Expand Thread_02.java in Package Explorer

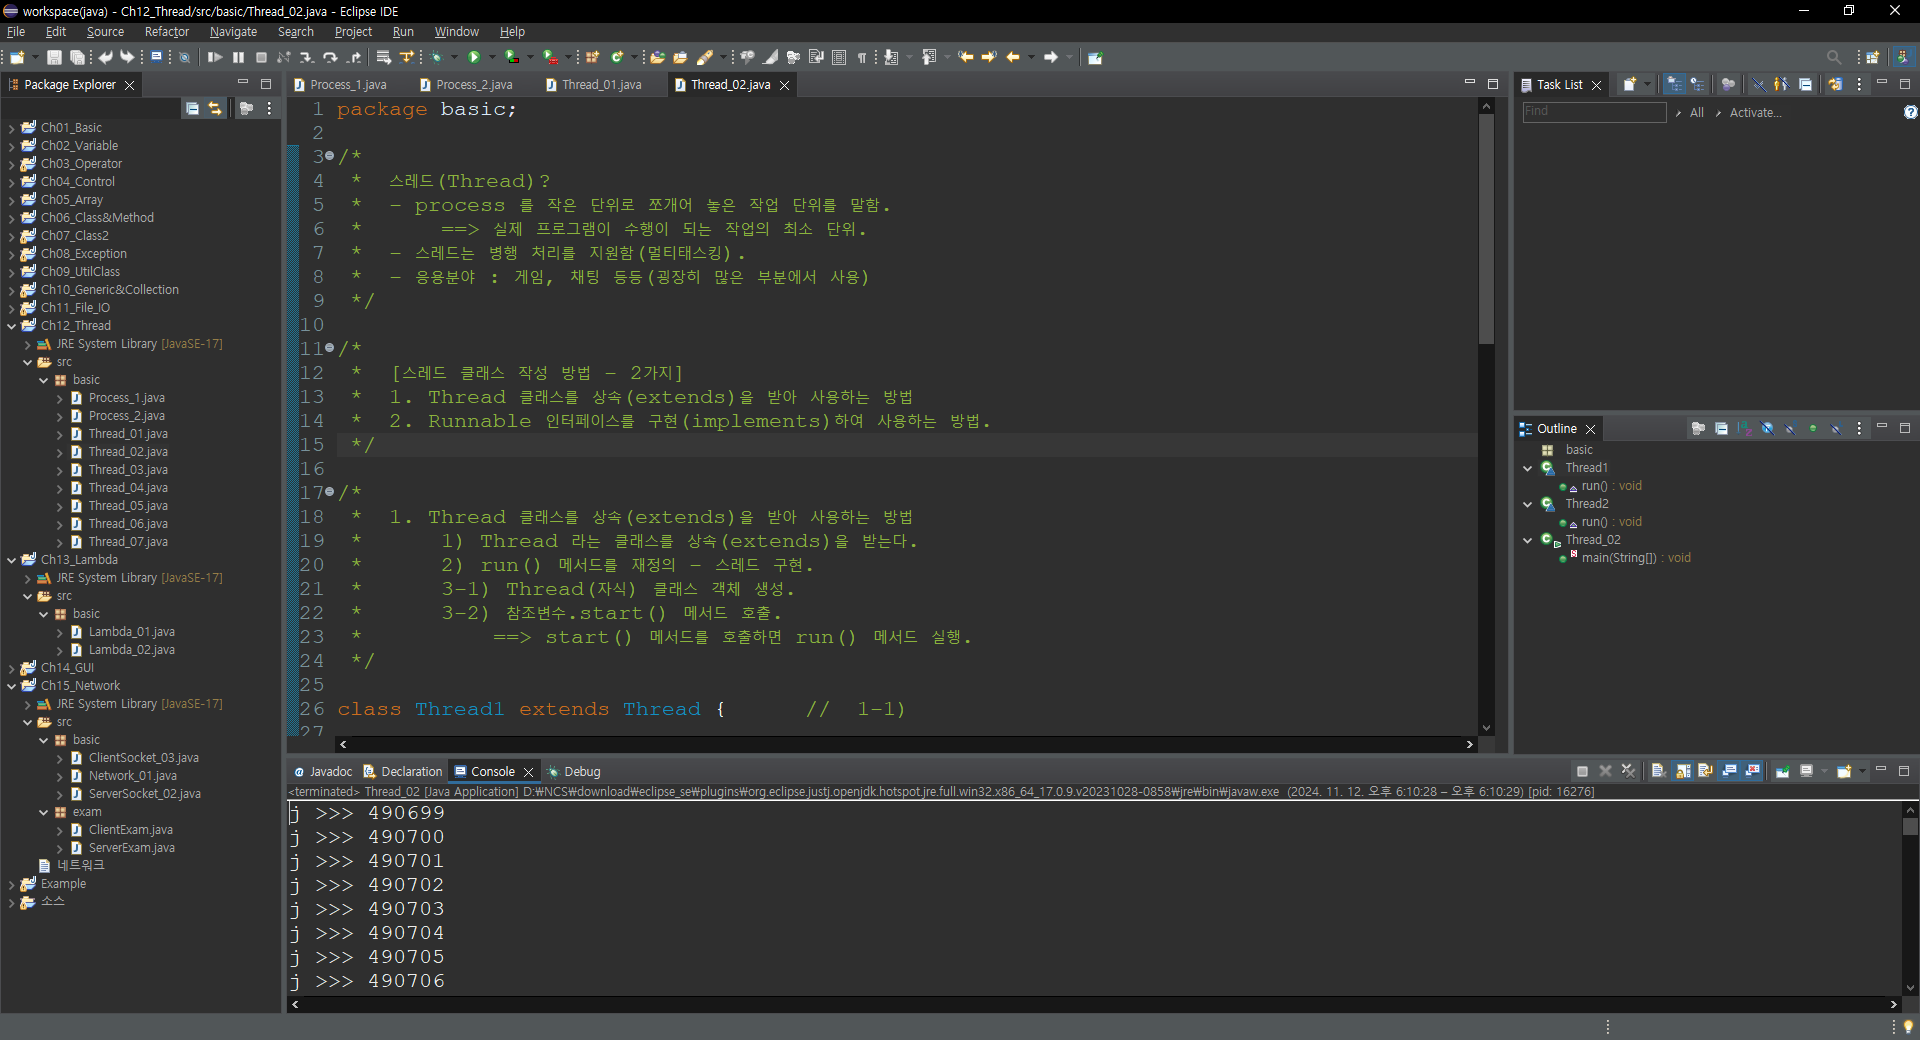[59, 452]
